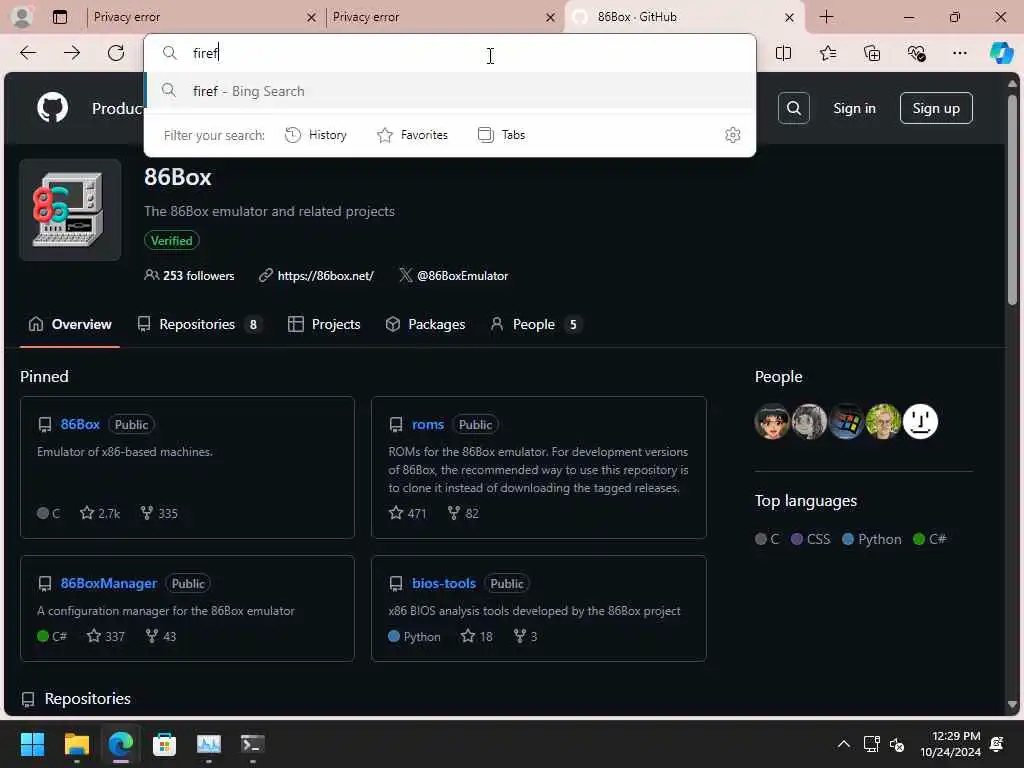View 471 stars of roms repository
This screenshot has width=1024, height=768.
tap(407, 513)
